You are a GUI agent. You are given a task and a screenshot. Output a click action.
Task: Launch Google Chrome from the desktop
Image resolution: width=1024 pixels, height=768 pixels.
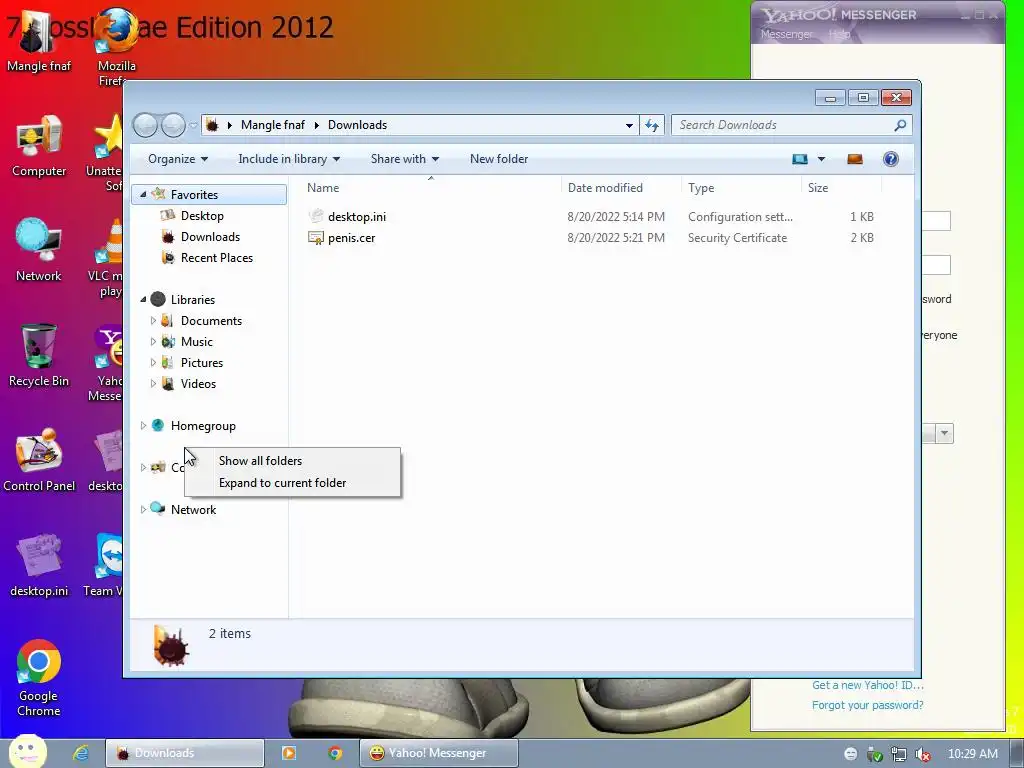coord(39,678)
